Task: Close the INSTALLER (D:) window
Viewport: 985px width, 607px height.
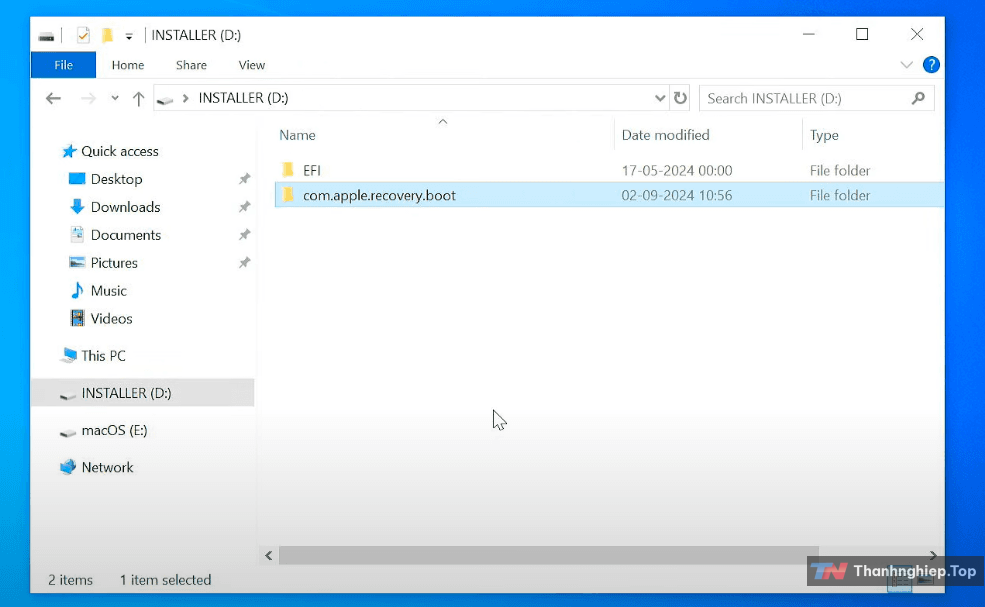Action: [917, 35]
